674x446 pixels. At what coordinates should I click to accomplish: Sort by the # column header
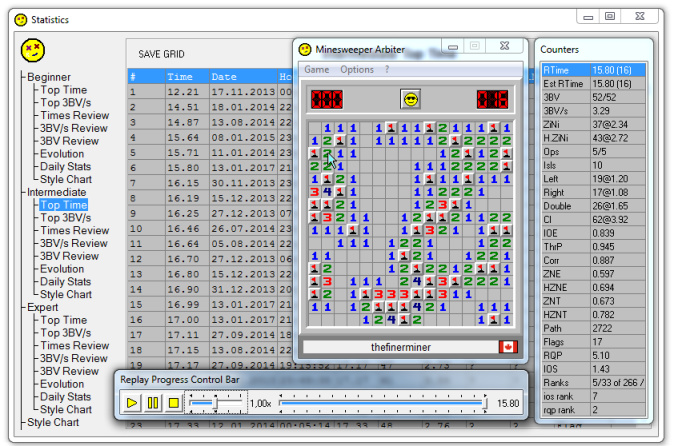coord(146,76)
